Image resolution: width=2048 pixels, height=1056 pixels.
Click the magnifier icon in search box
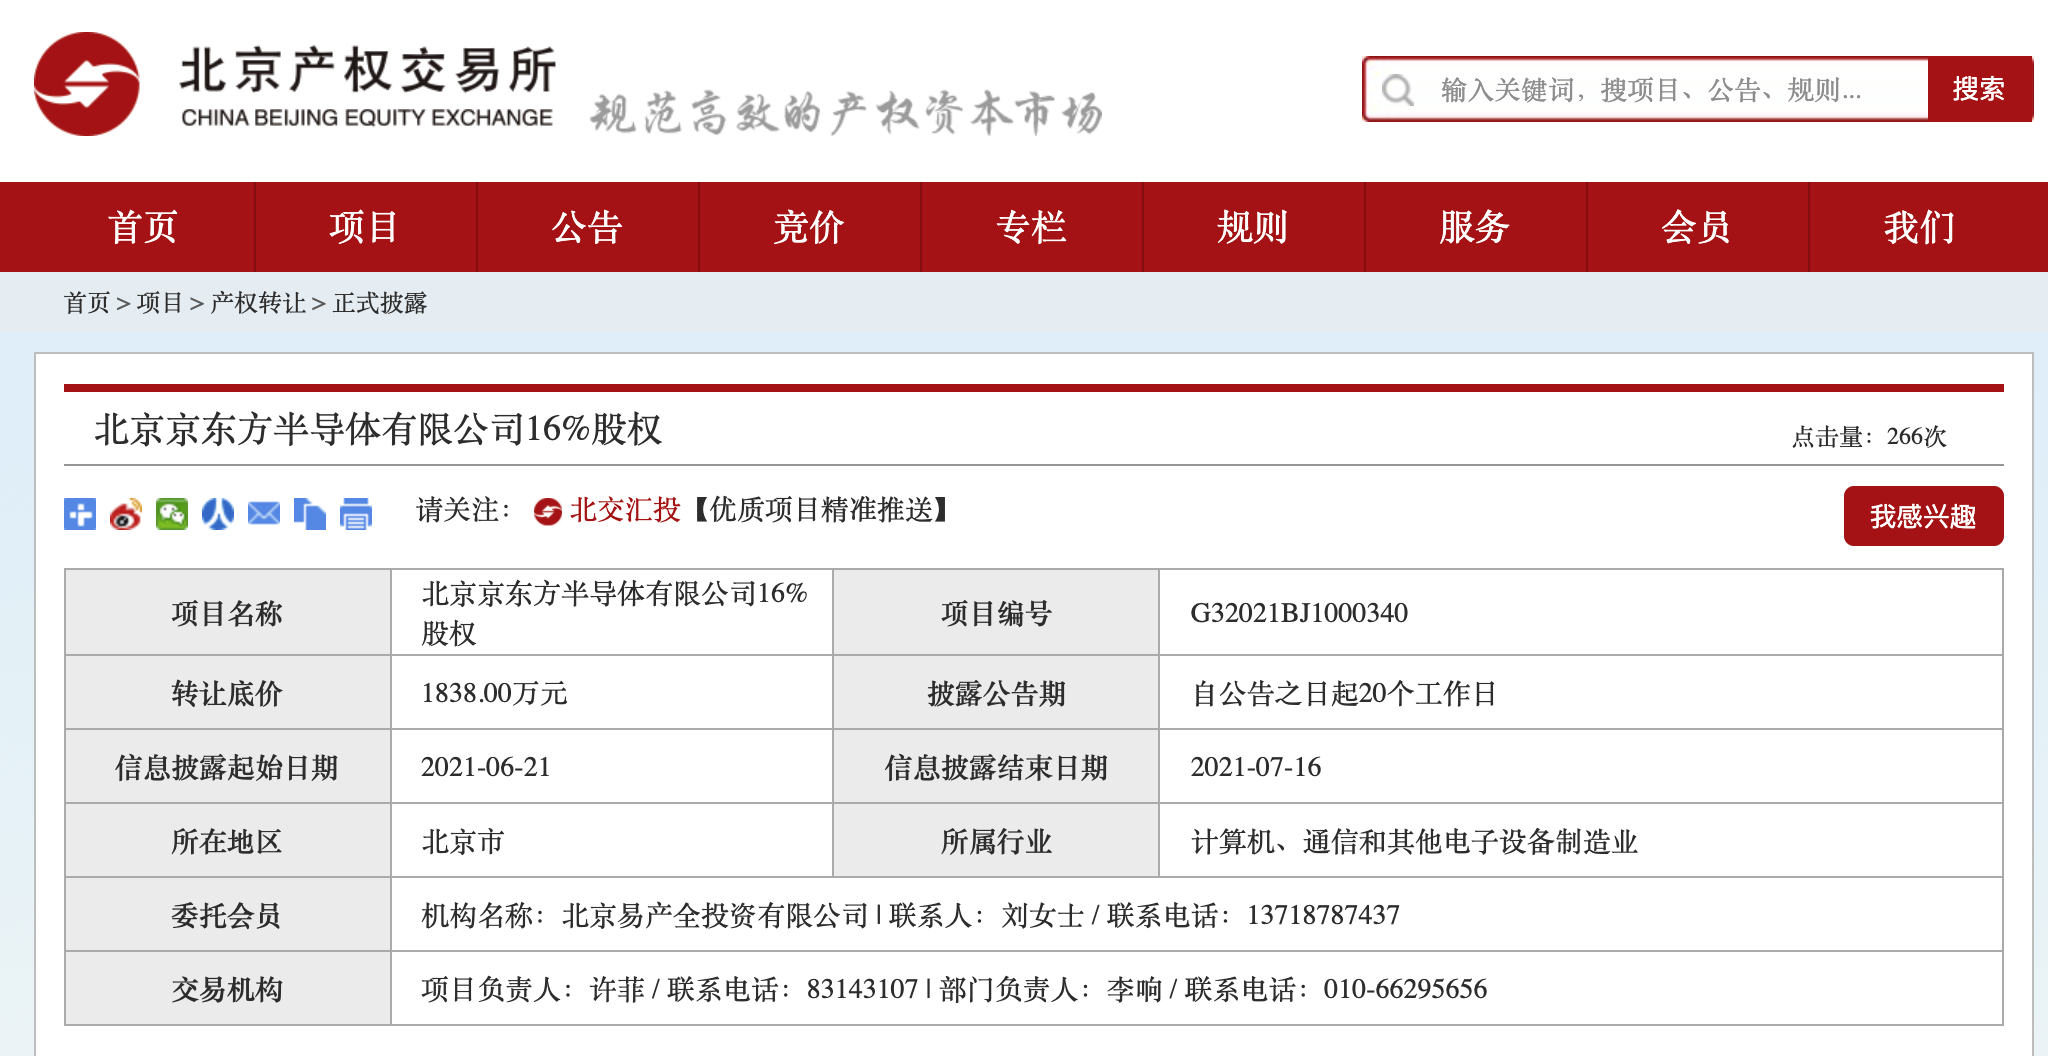(x=1398, y=90)
